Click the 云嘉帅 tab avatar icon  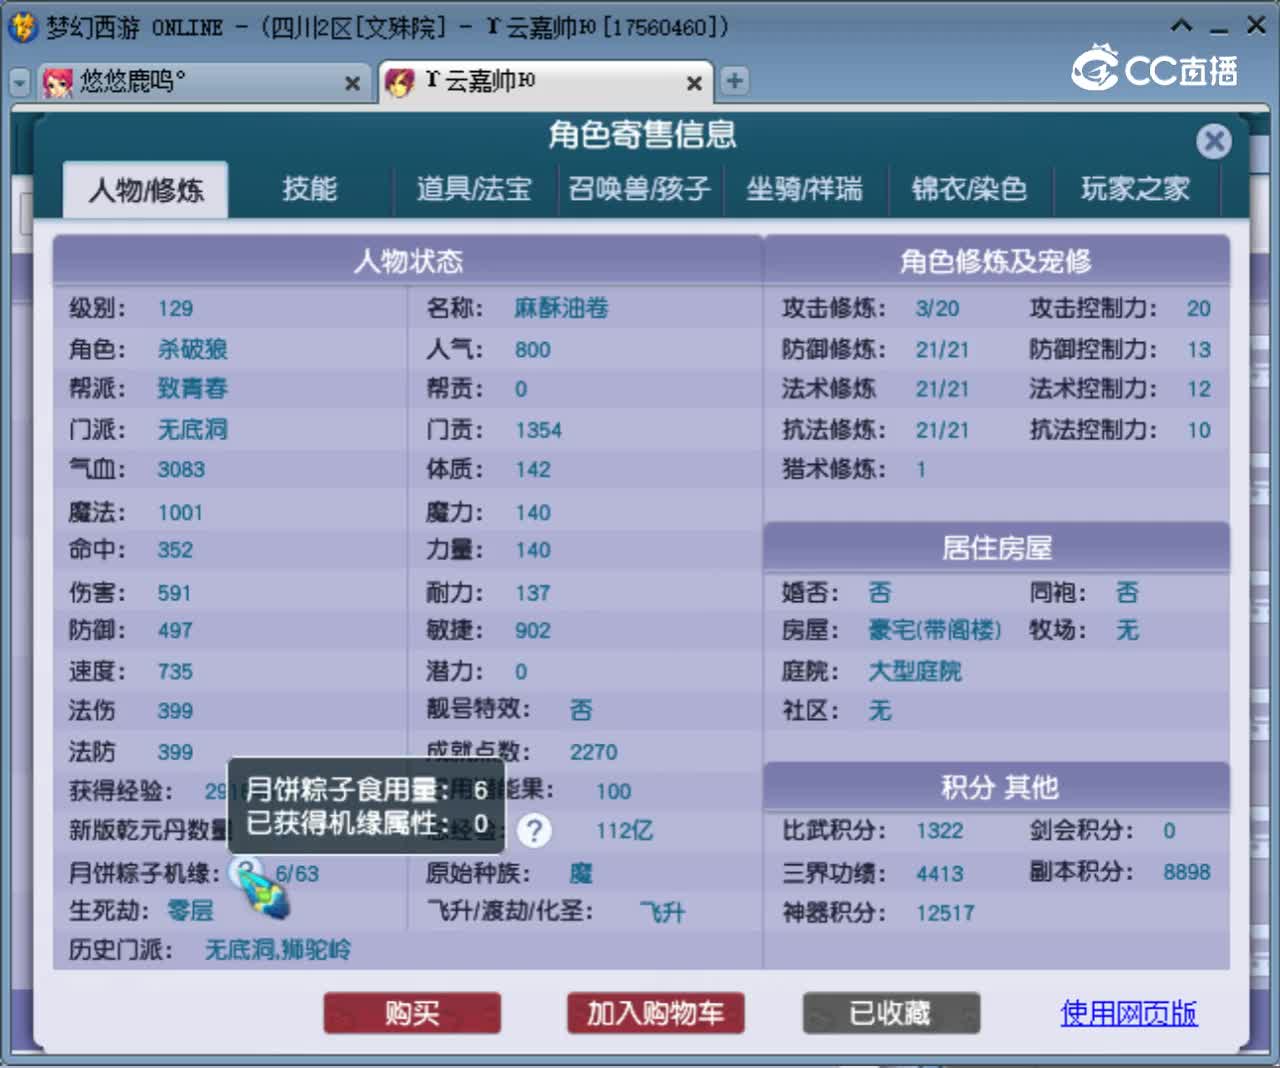[x=400, y=82]
